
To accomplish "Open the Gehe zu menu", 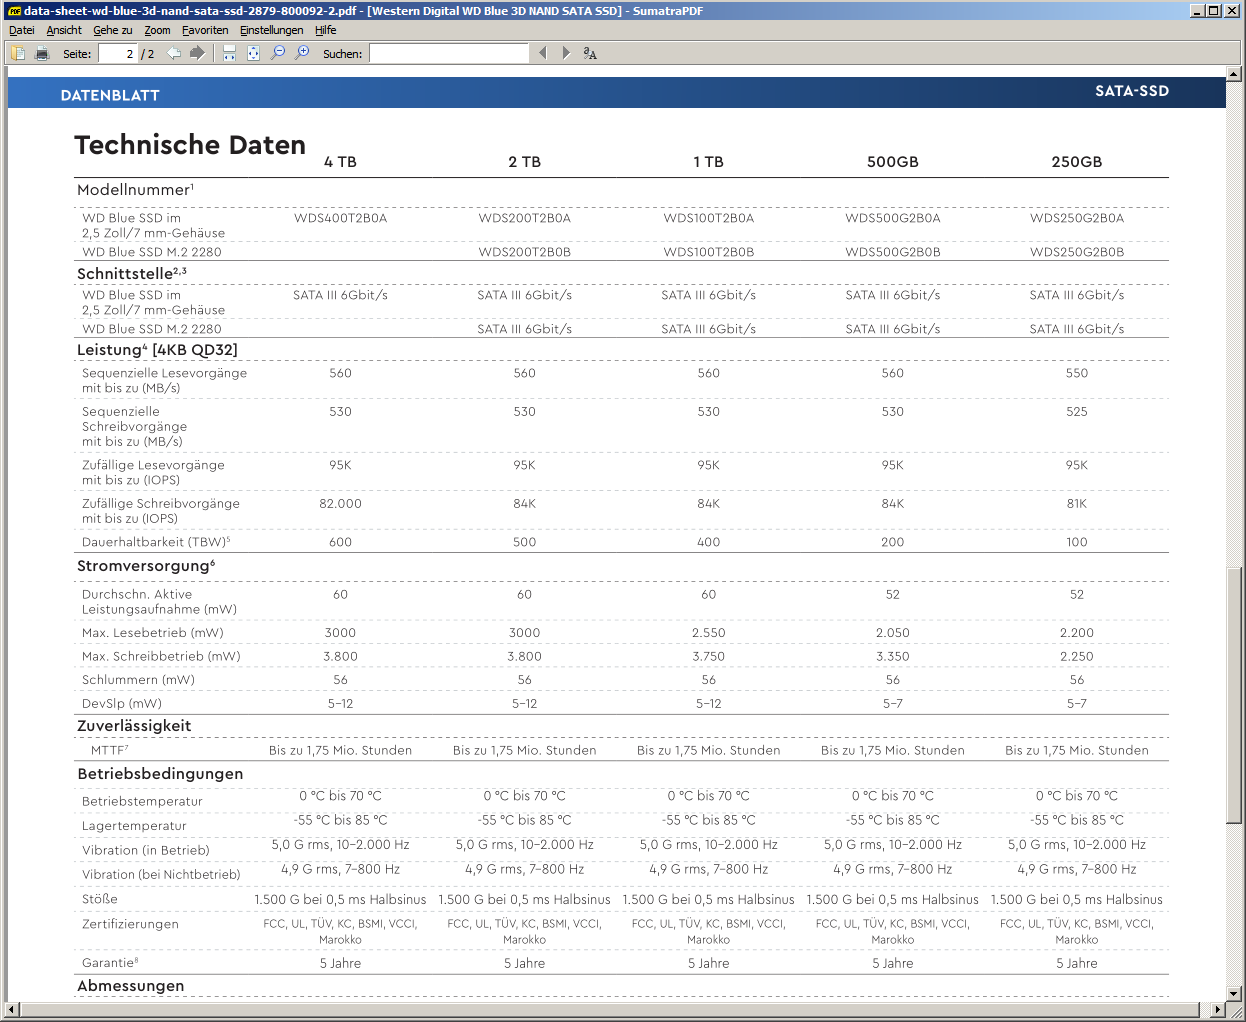I will [x=113, y=30].
